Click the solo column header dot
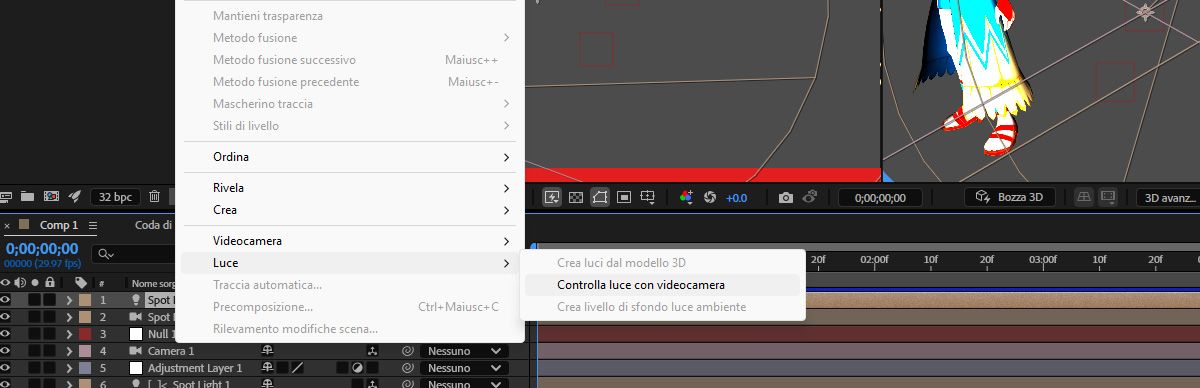Viewport: 1200px width, 388px height. pos(35,283)
